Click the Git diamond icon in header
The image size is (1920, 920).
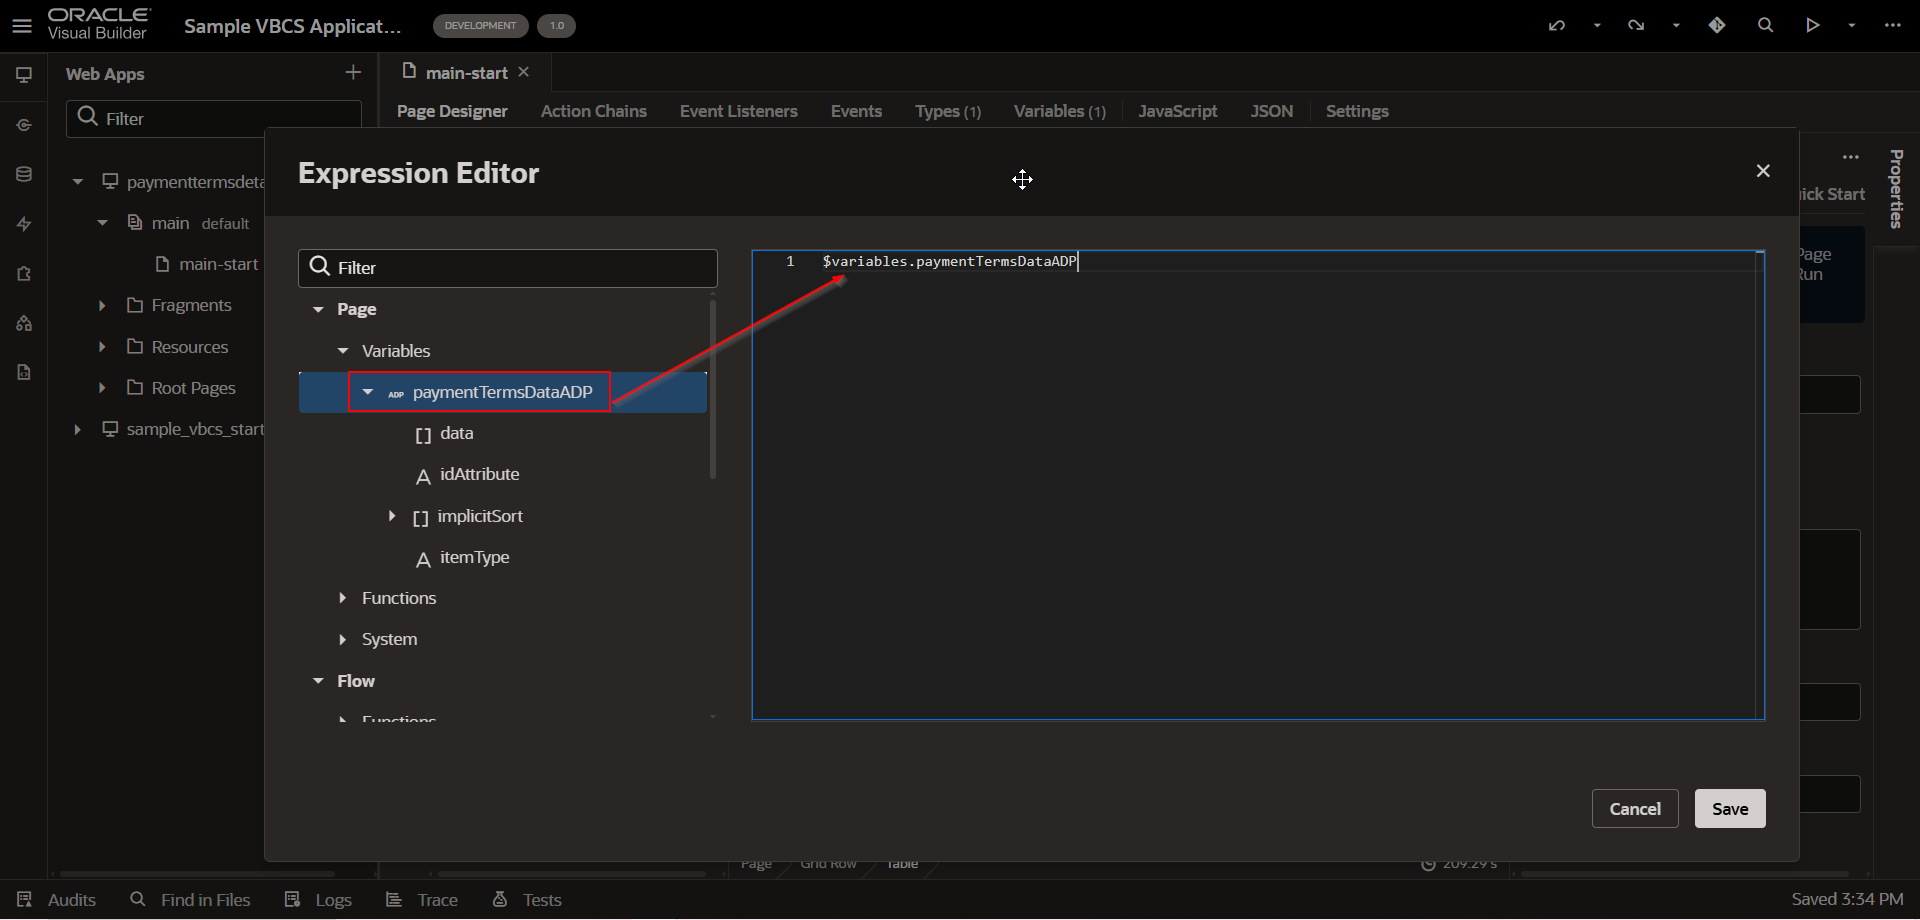click(x=1717, y=25)
